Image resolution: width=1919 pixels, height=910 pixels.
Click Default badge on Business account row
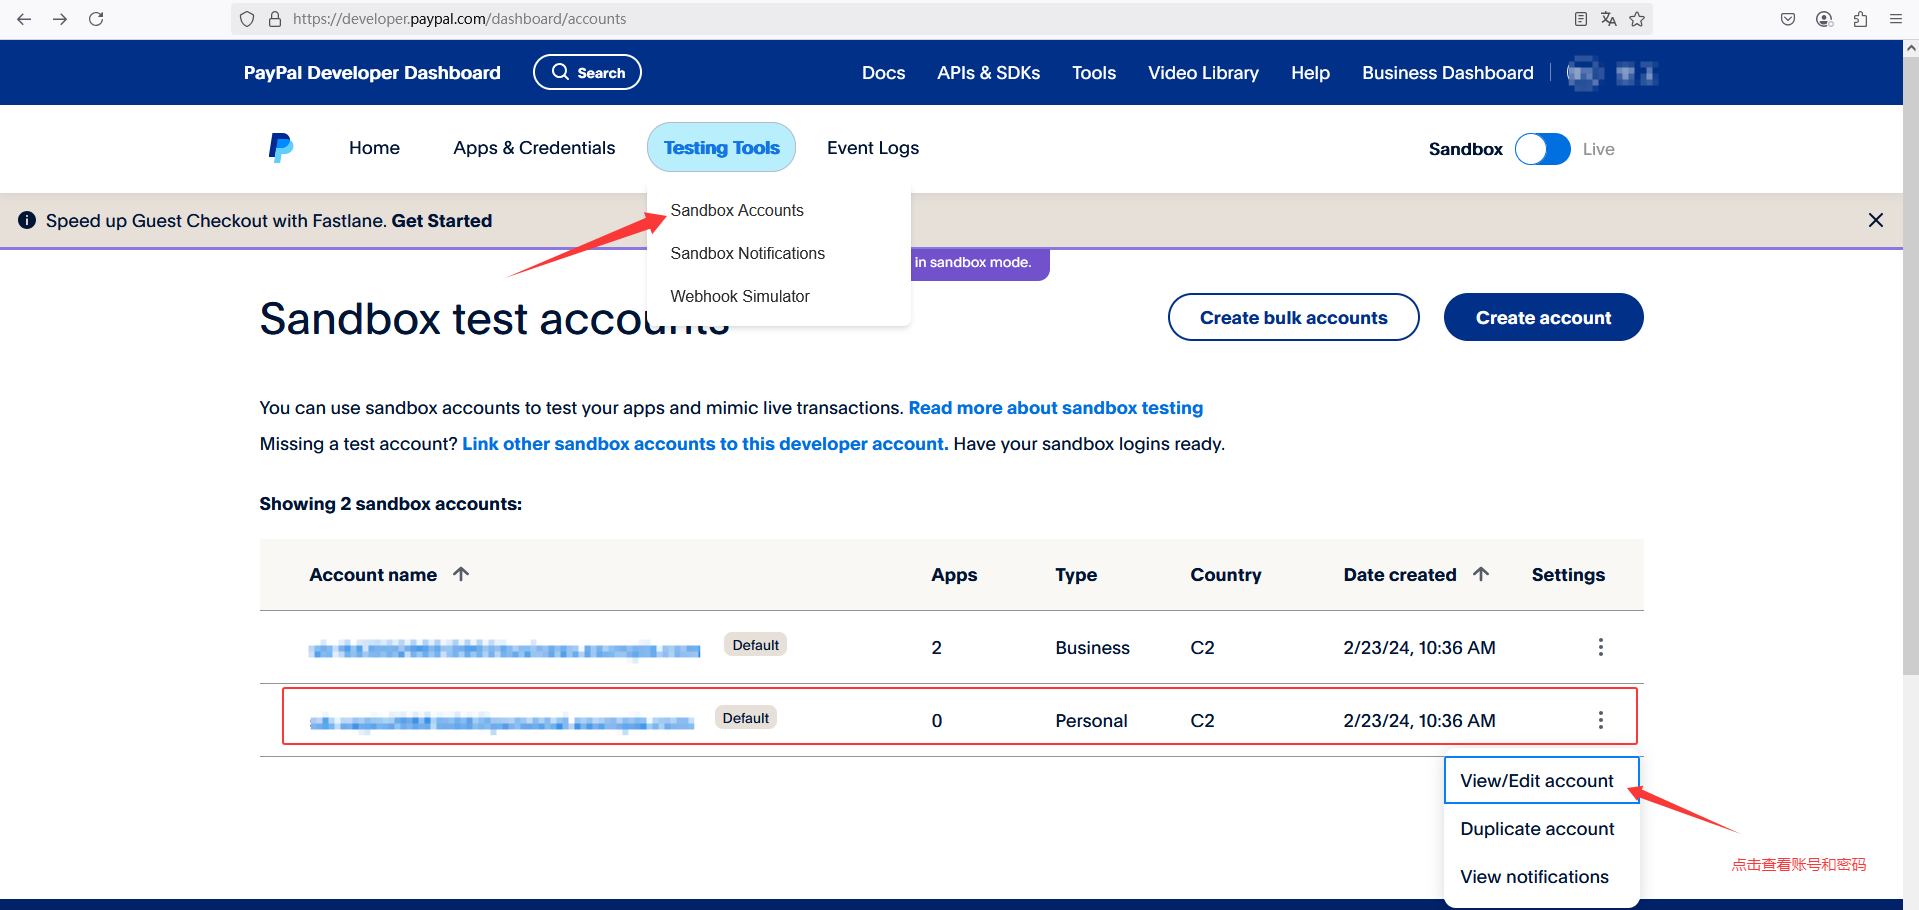[755, 645]
